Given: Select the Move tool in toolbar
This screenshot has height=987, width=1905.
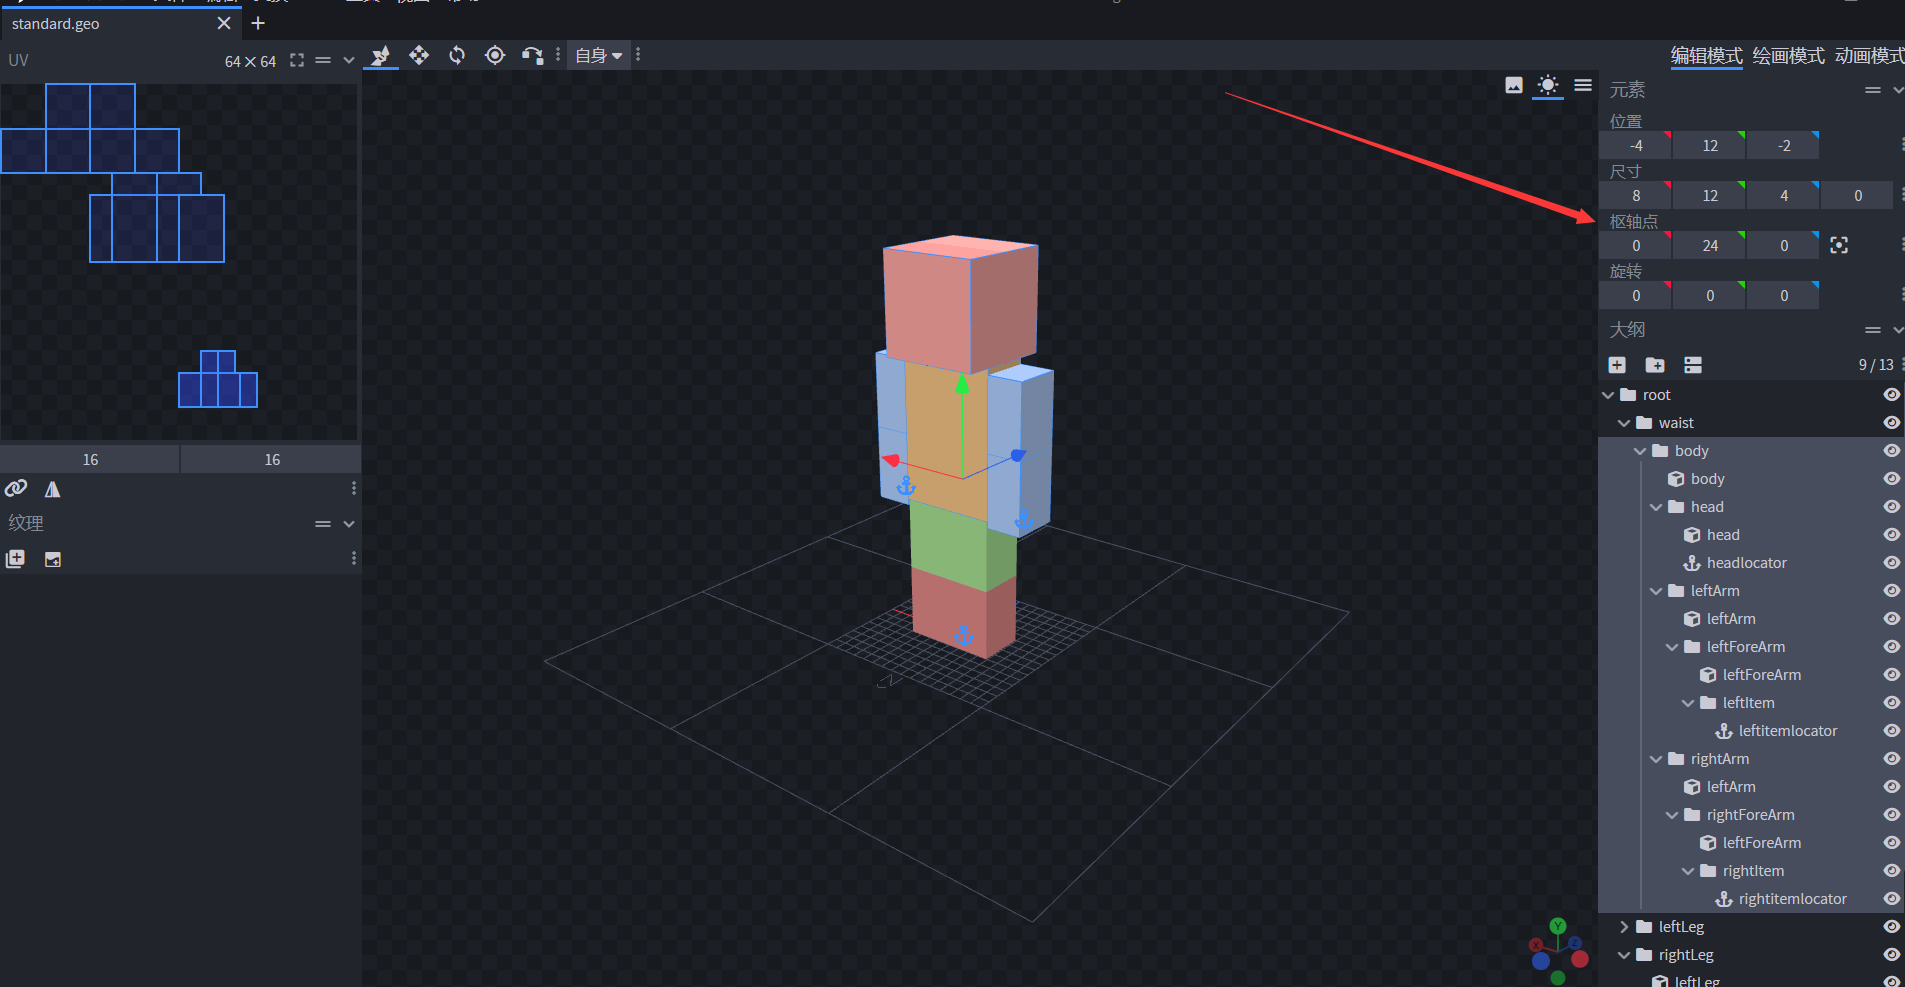Looking at the screenshot, I should tap(380, 56).
